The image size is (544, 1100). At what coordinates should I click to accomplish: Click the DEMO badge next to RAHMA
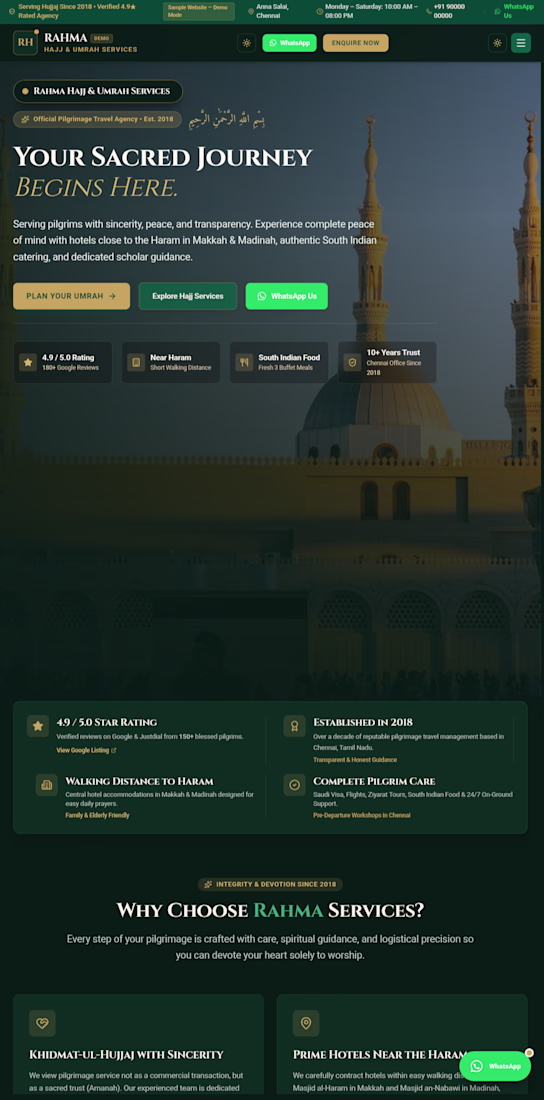pos(102,39)
